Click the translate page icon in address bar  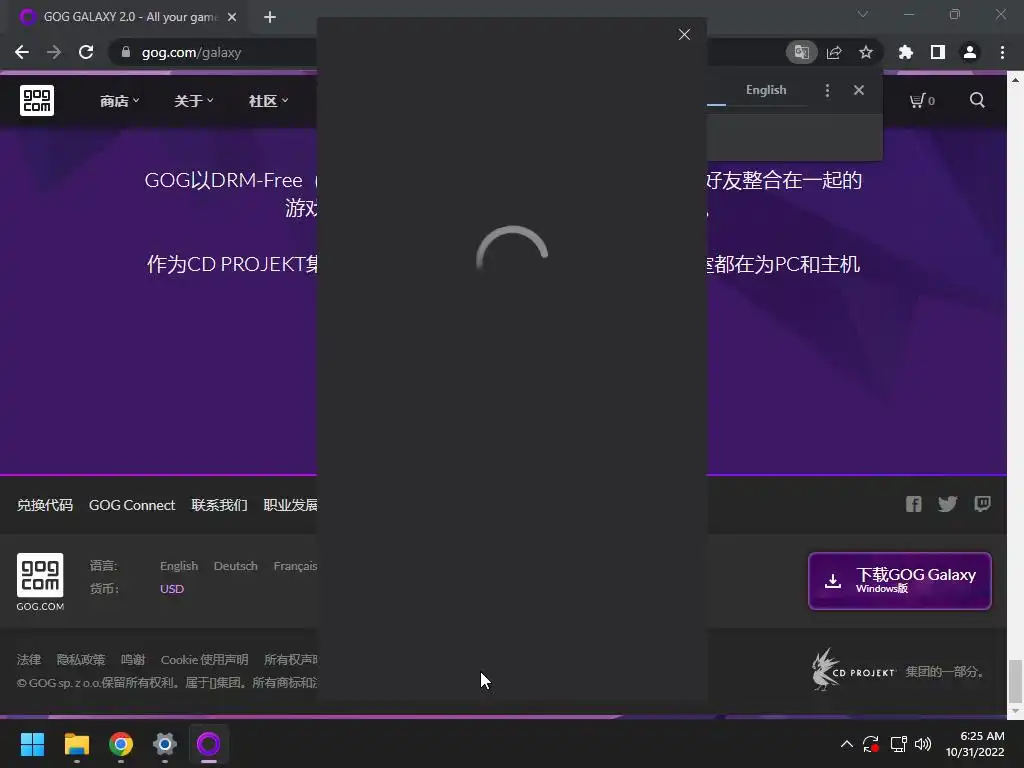[x=801, y=52]
